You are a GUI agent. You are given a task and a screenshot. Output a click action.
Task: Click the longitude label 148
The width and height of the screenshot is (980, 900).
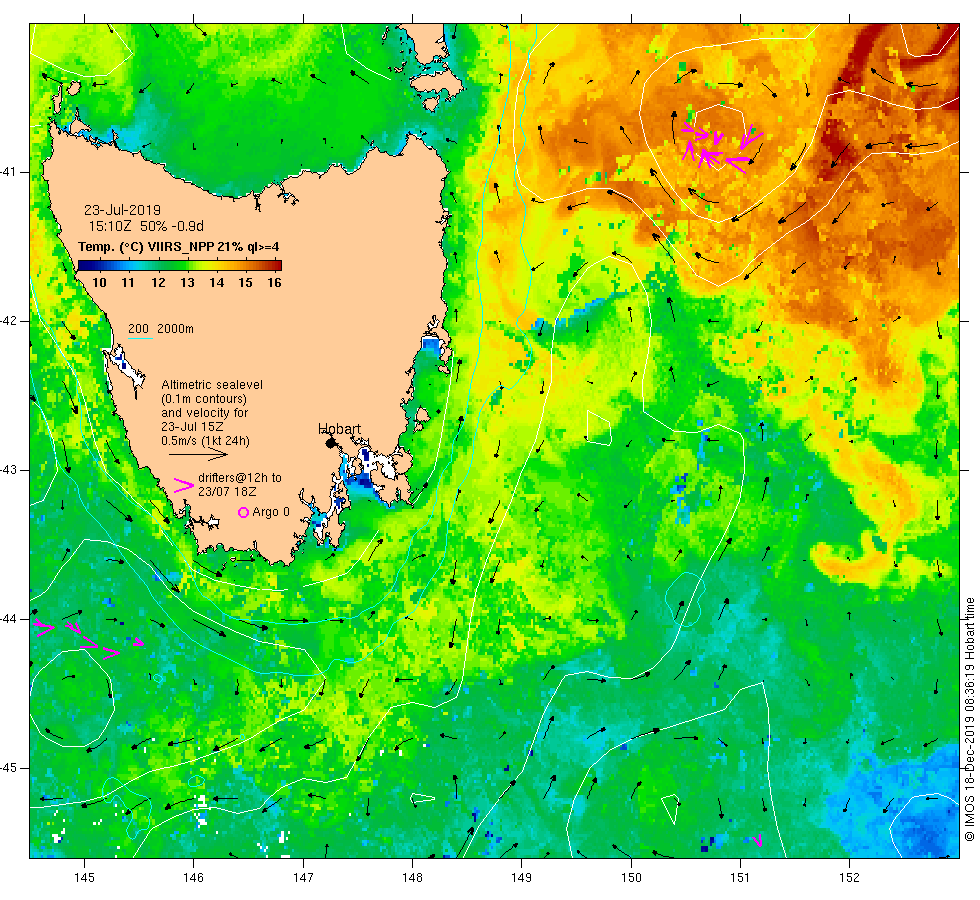[412, 878]
